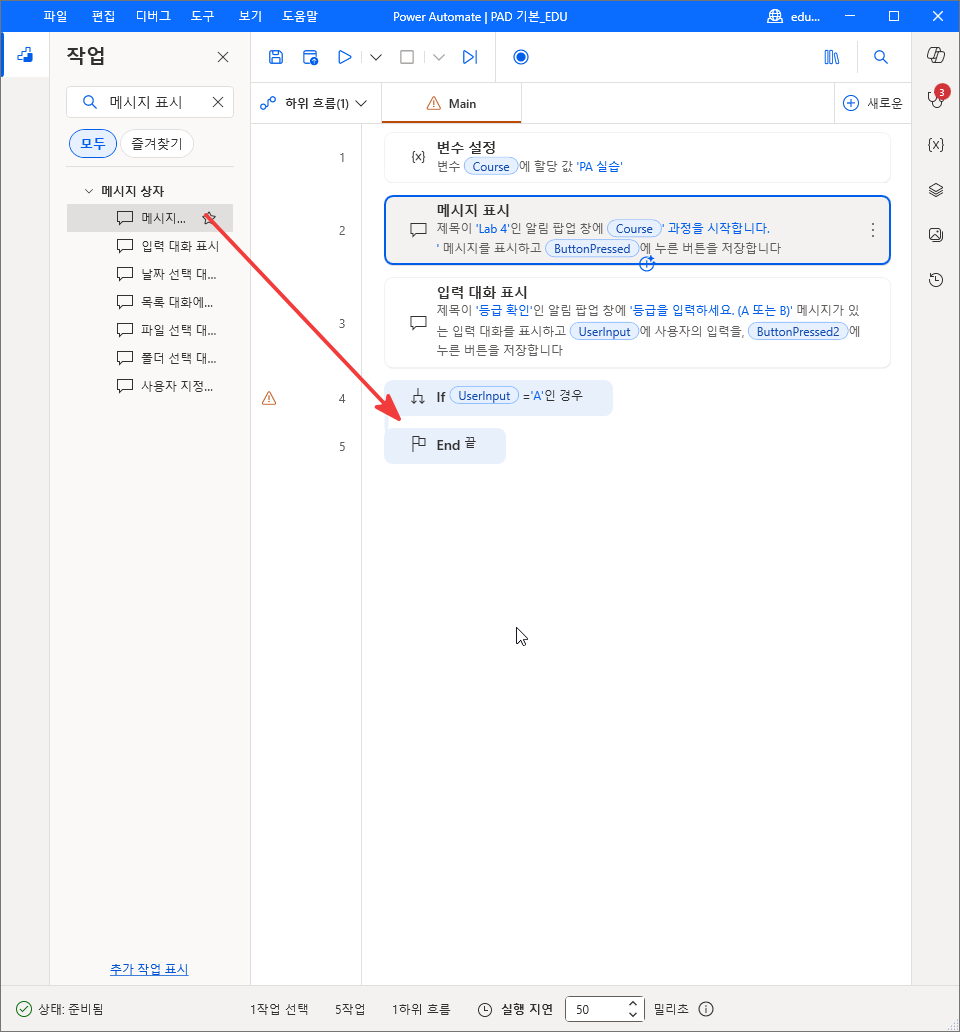Open the UI elements layers icon
Screen dimensions: 960x1032
tap(936, 190)
